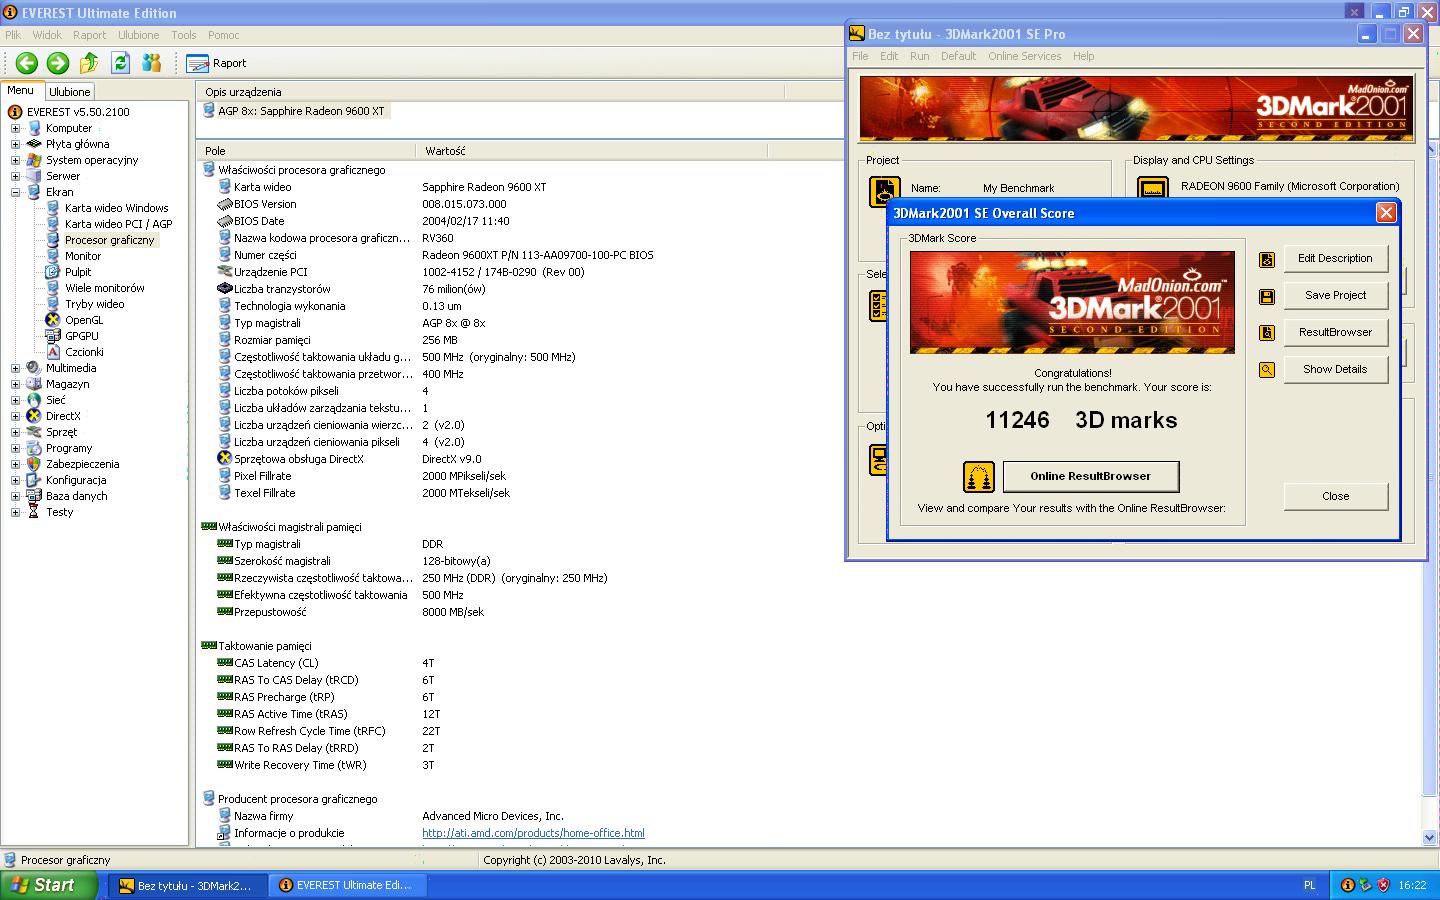Switch to the Ulubione tab
Viewport: 1440px width, 900px height.
(69, 91)
